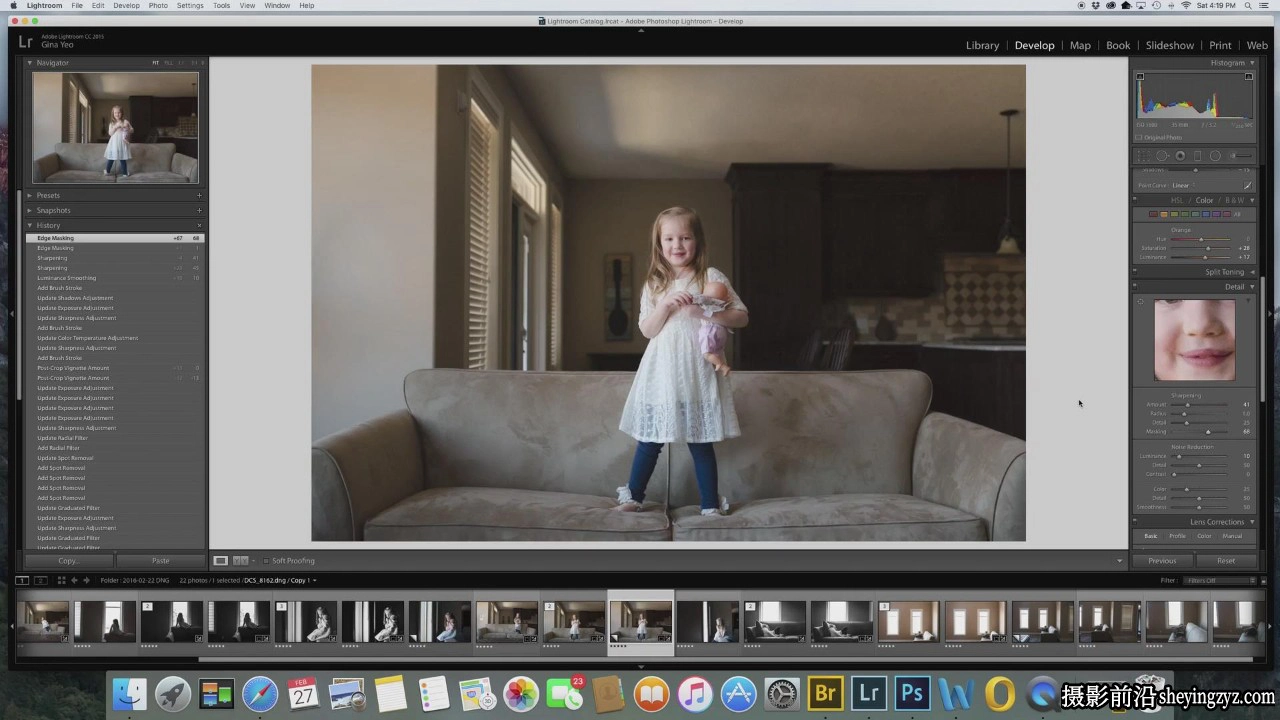The image size is (1280, 720).
Task: Open Launchpad from the Dock
Action: pos(173,693)
